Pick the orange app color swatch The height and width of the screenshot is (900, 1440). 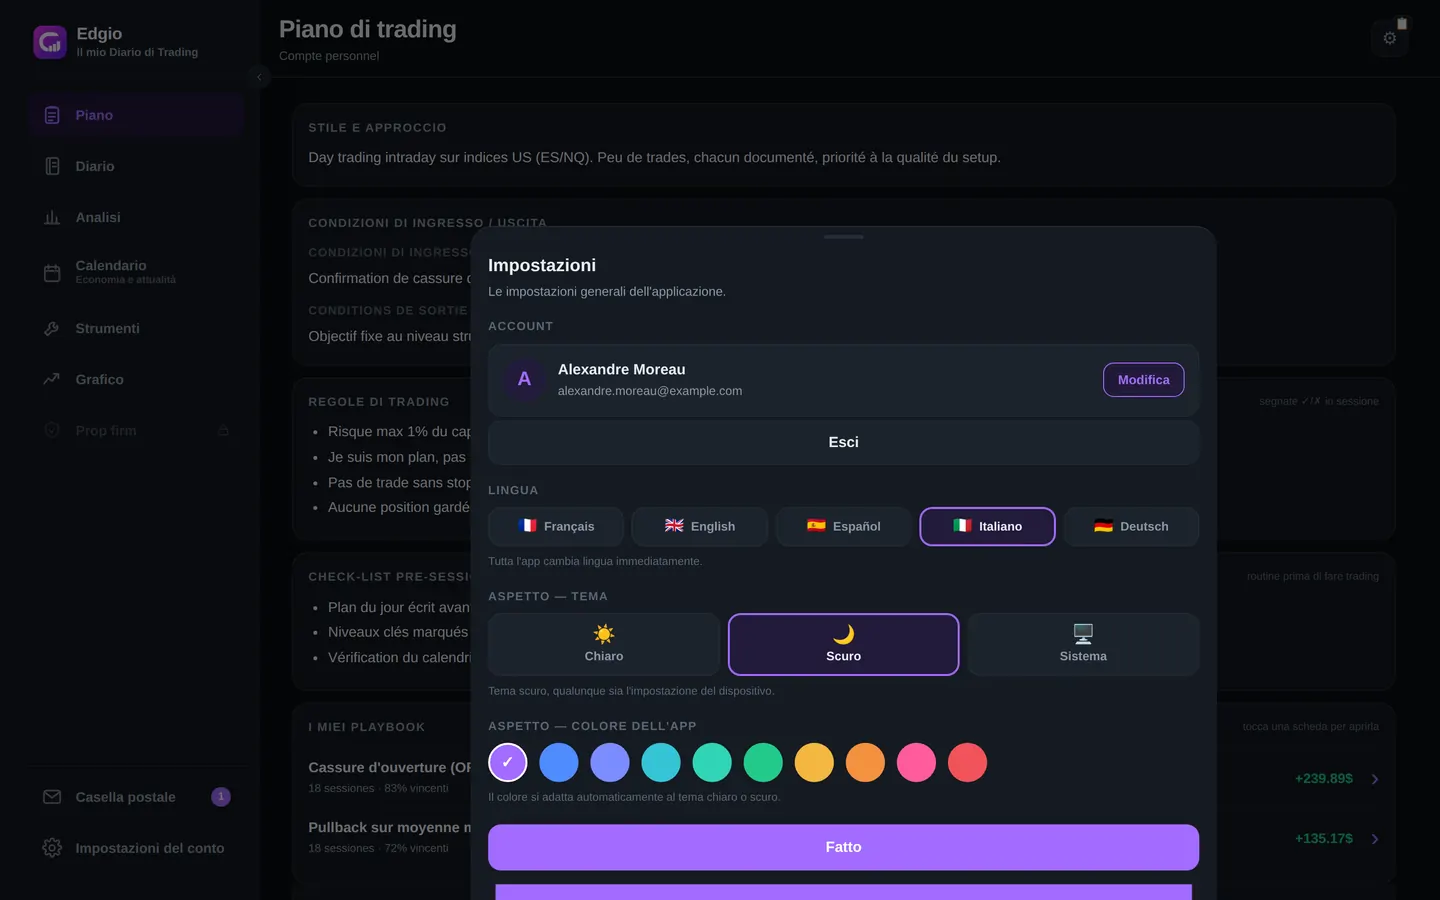pyautogui.click(x=865, y=762)
